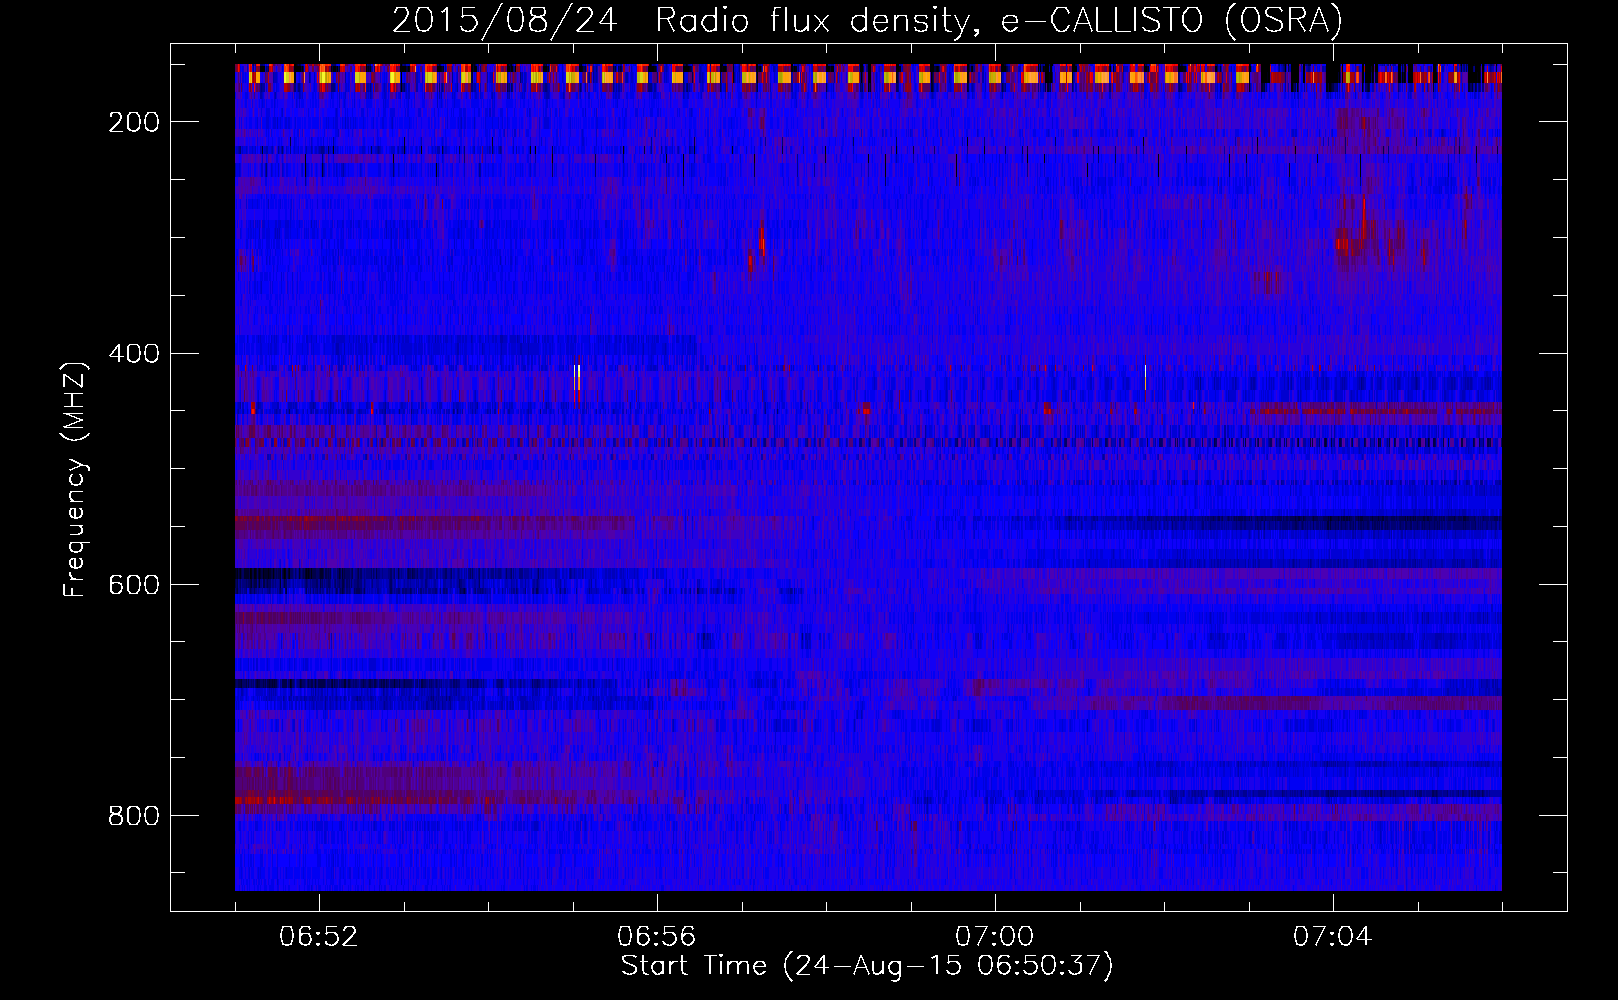Screen dimensions: 1618x1000
Task: Click the plot title '2015/08/24 Radio flux density, e-CALLISTO (OSRA)'
Action: click(867, 20)
